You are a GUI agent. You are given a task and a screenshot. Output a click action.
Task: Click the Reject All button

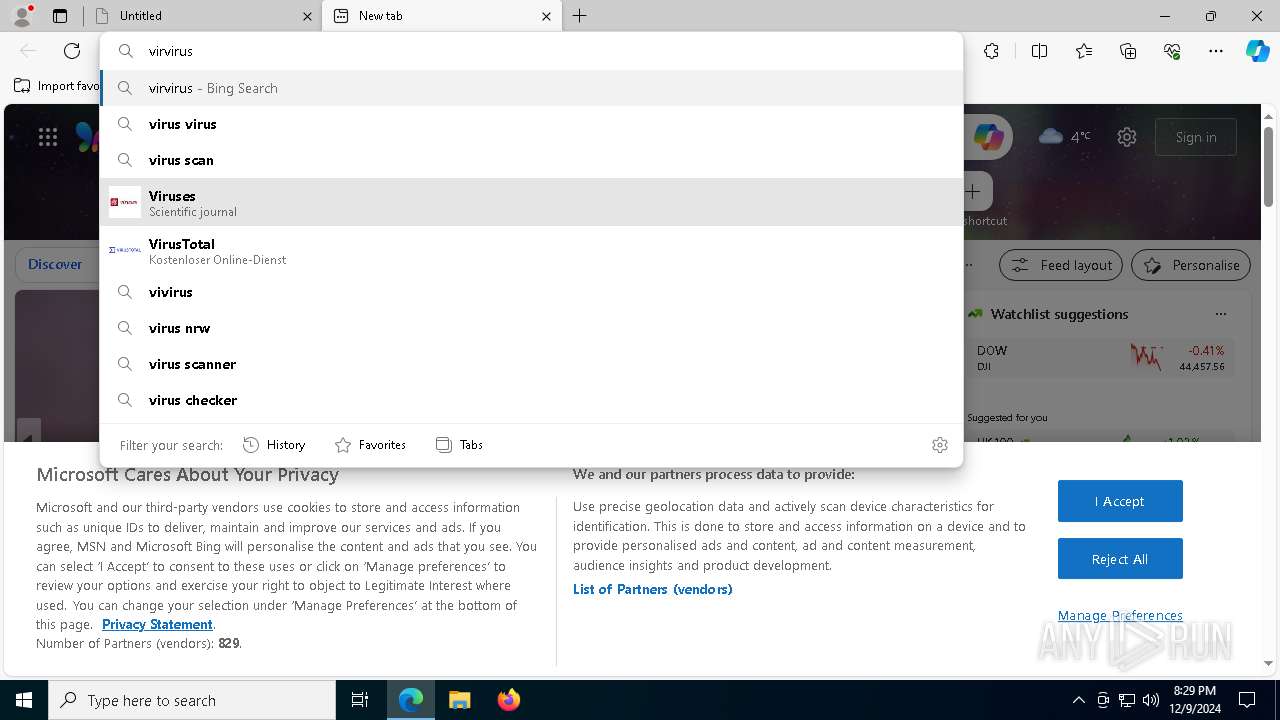[1120, 559]
